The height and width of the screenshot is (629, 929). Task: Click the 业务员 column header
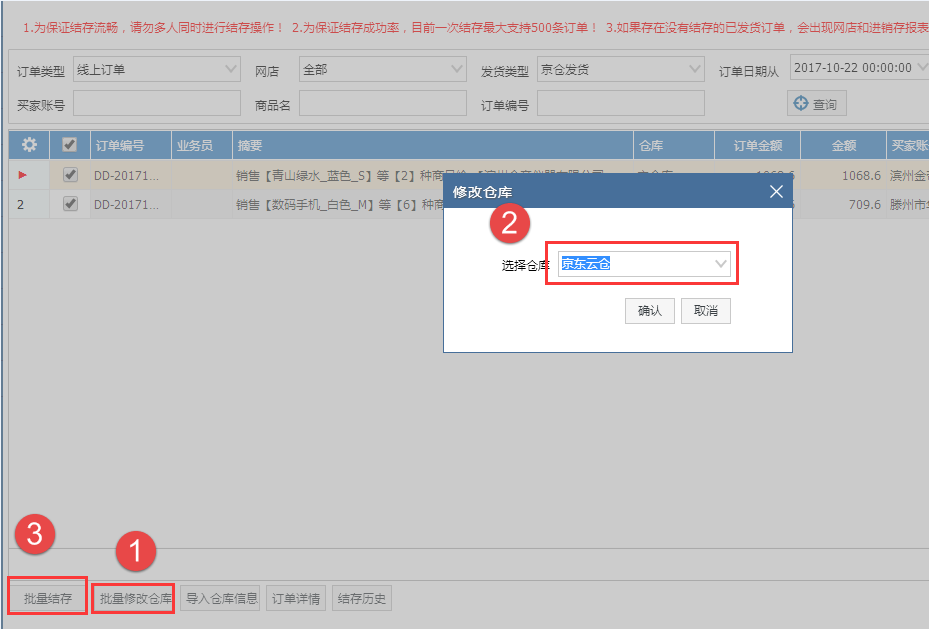coord(201,145)
